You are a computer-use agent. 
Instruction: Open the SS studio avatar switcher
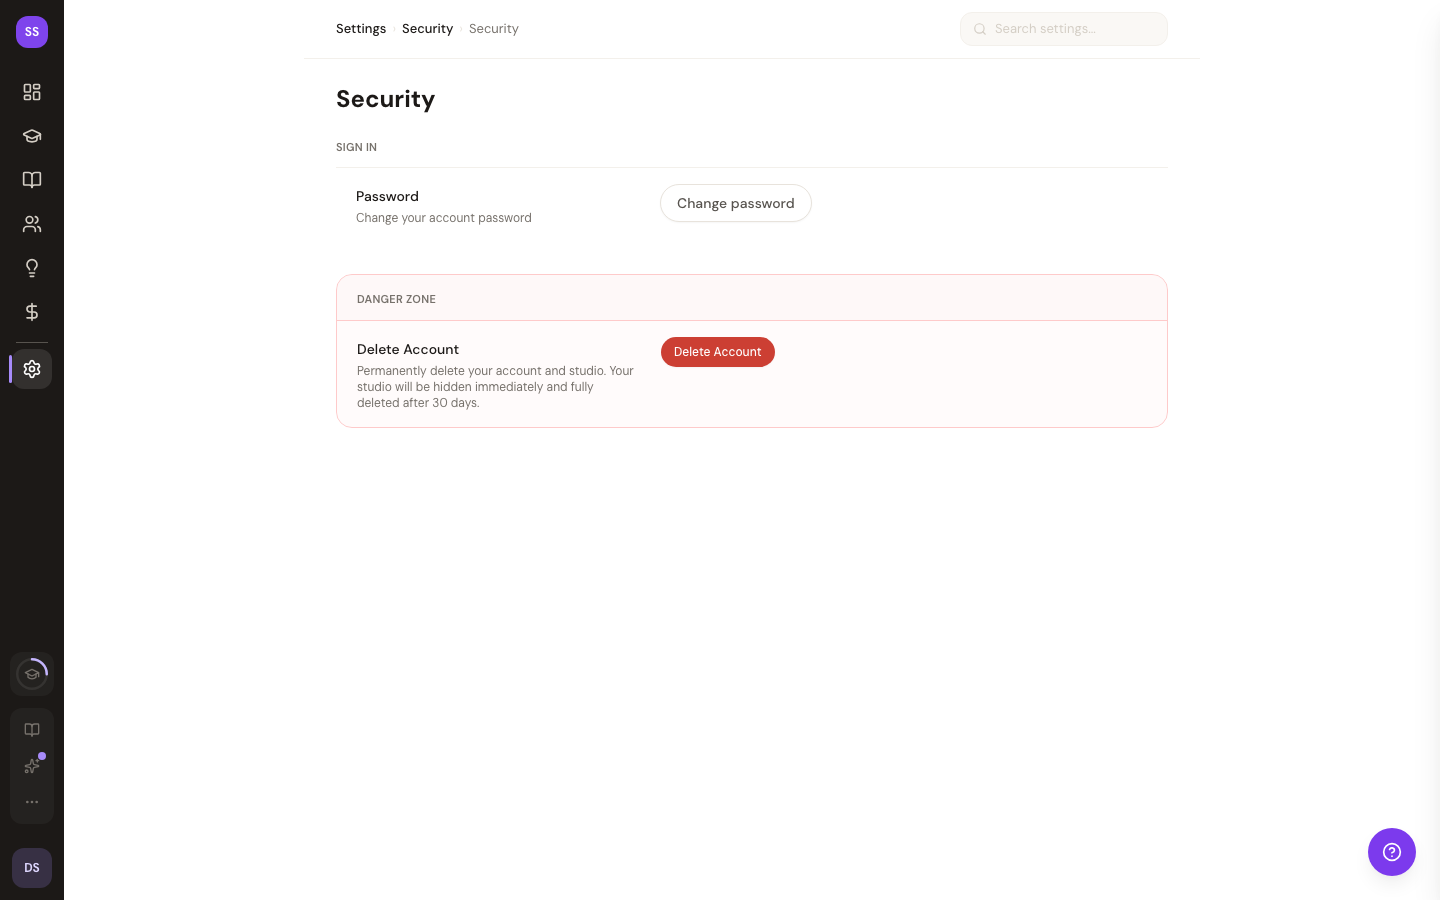click(x=32, y=32)
